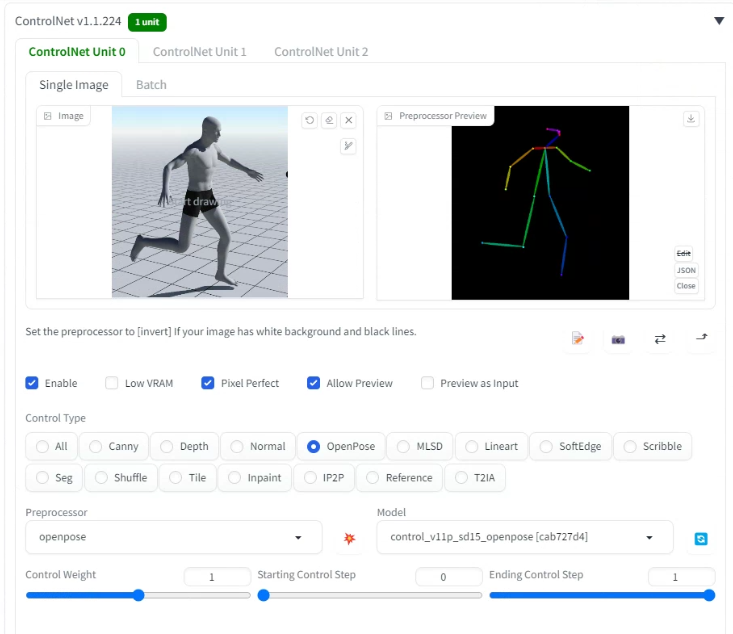Viewport: 733px width, 634px height.
Task: Select the Tile control type
Action: tap(187, 478)
